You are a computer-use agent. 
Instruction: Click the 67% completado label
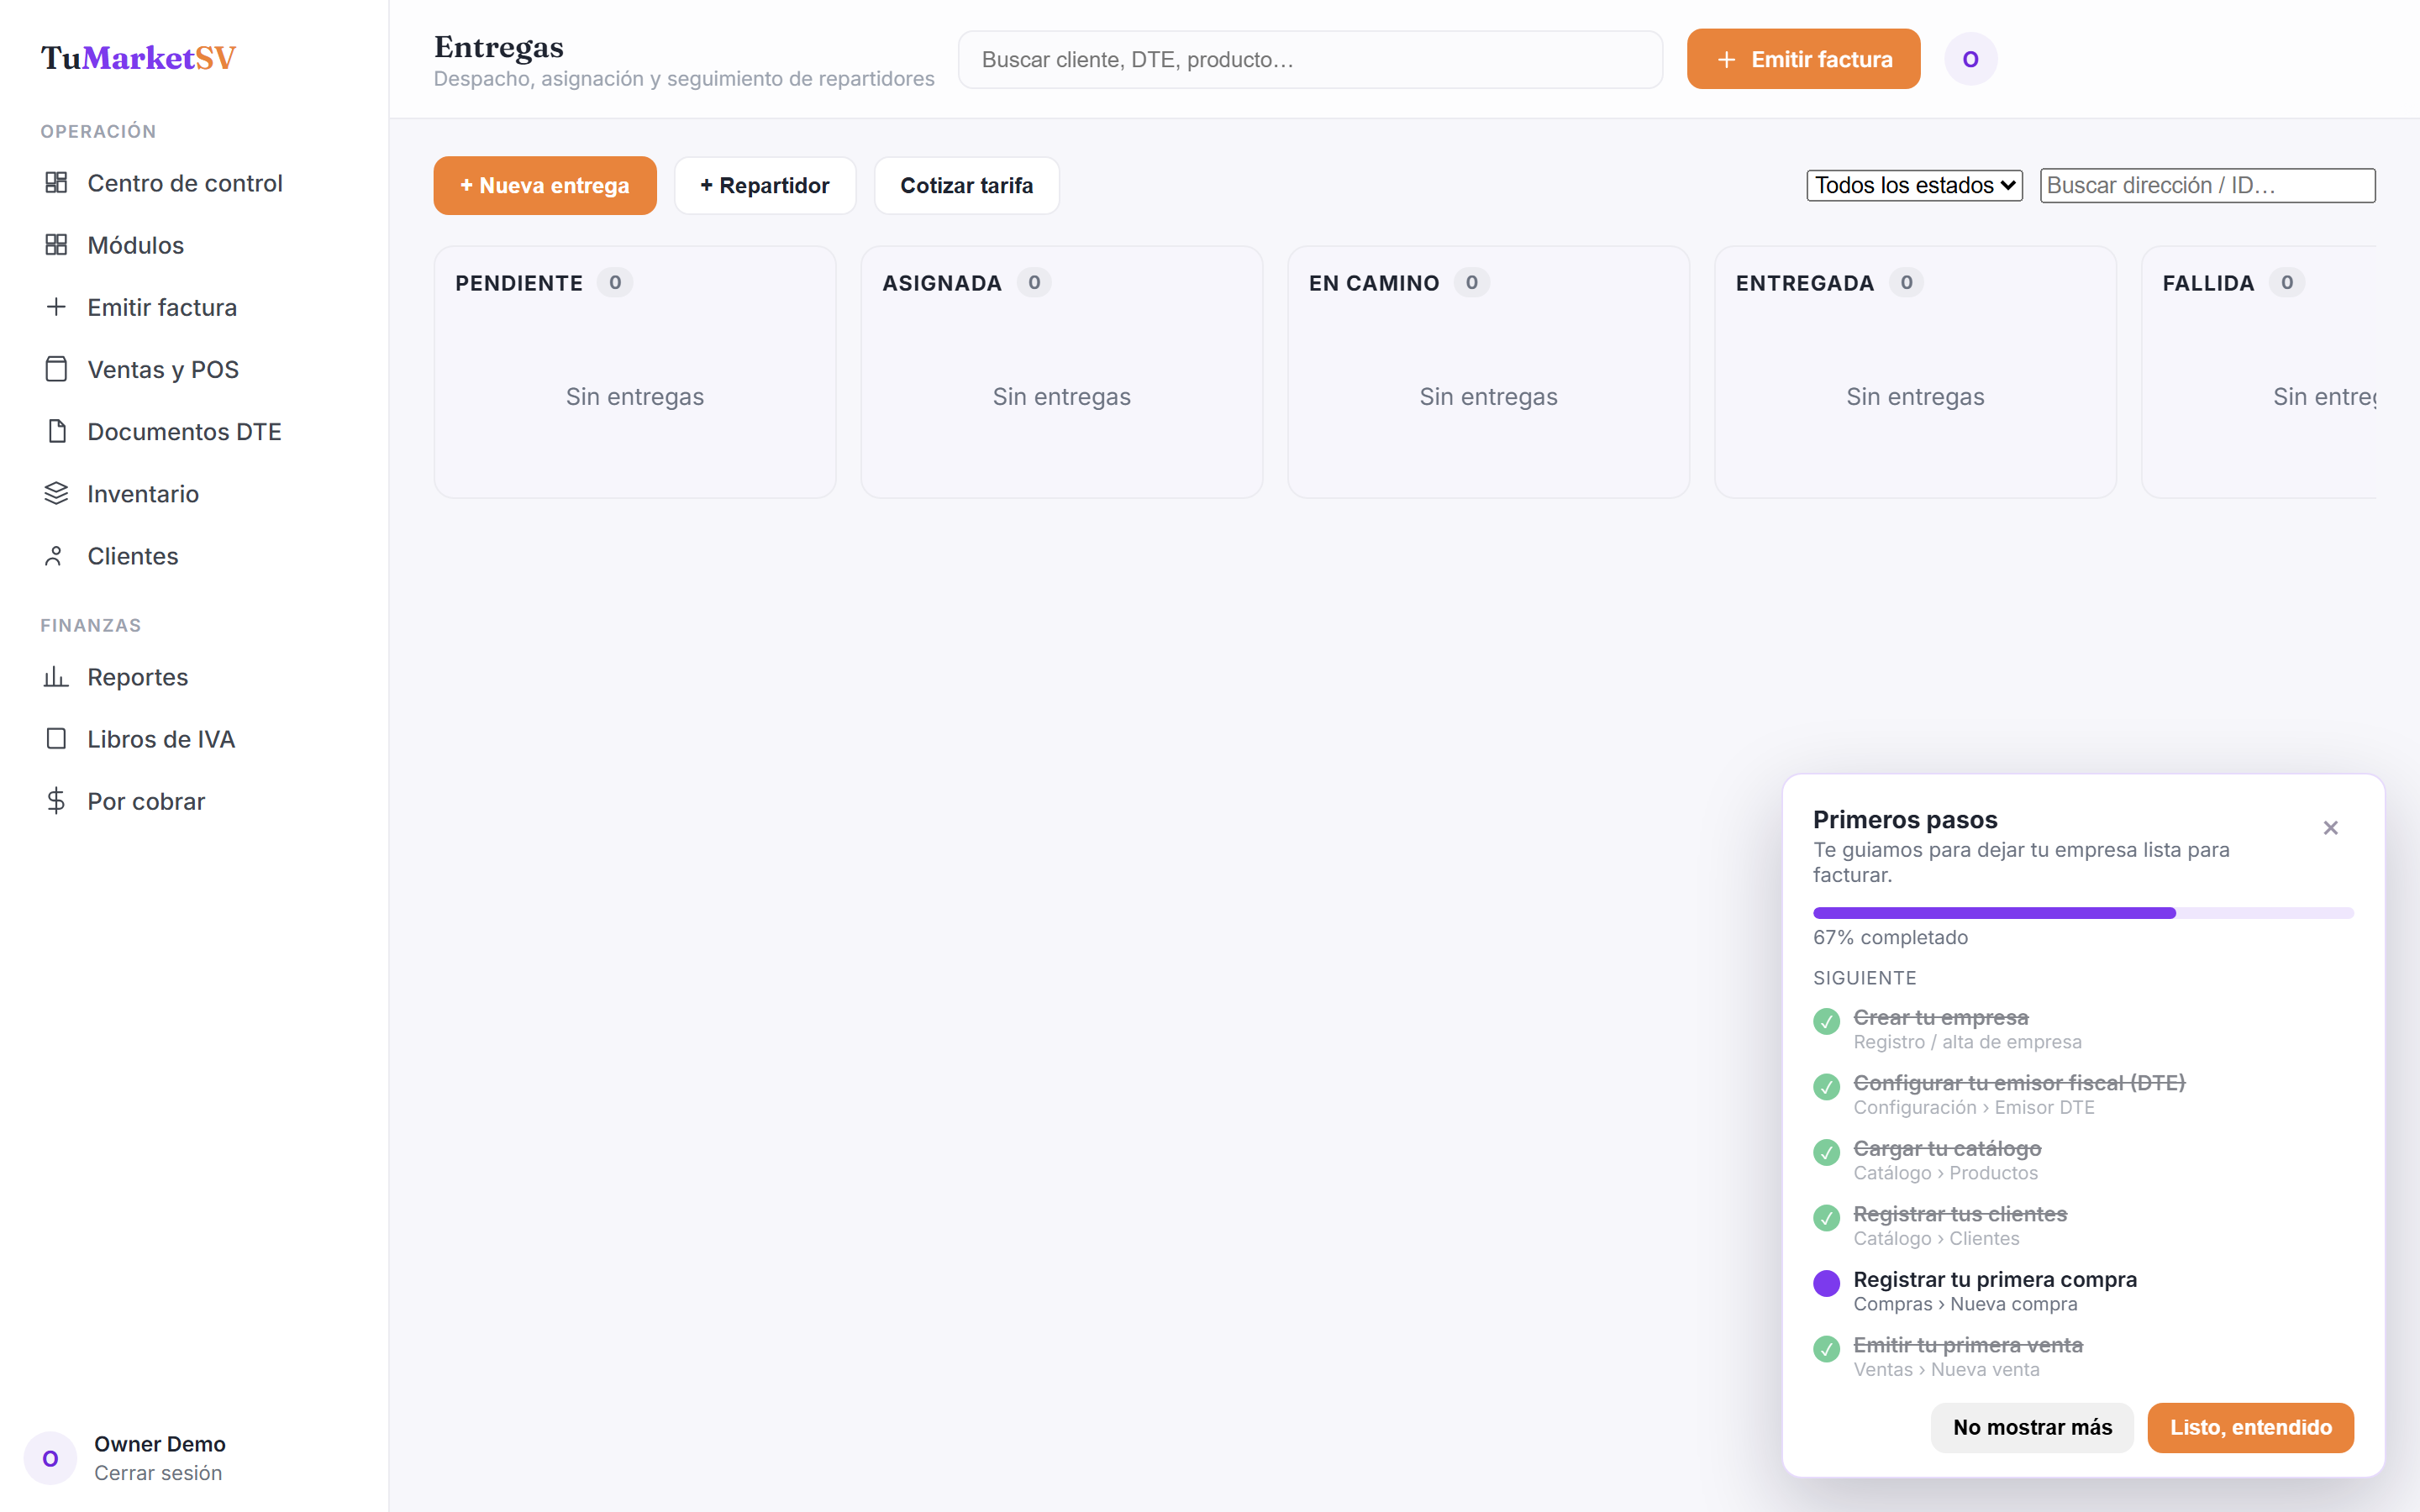1890,937
